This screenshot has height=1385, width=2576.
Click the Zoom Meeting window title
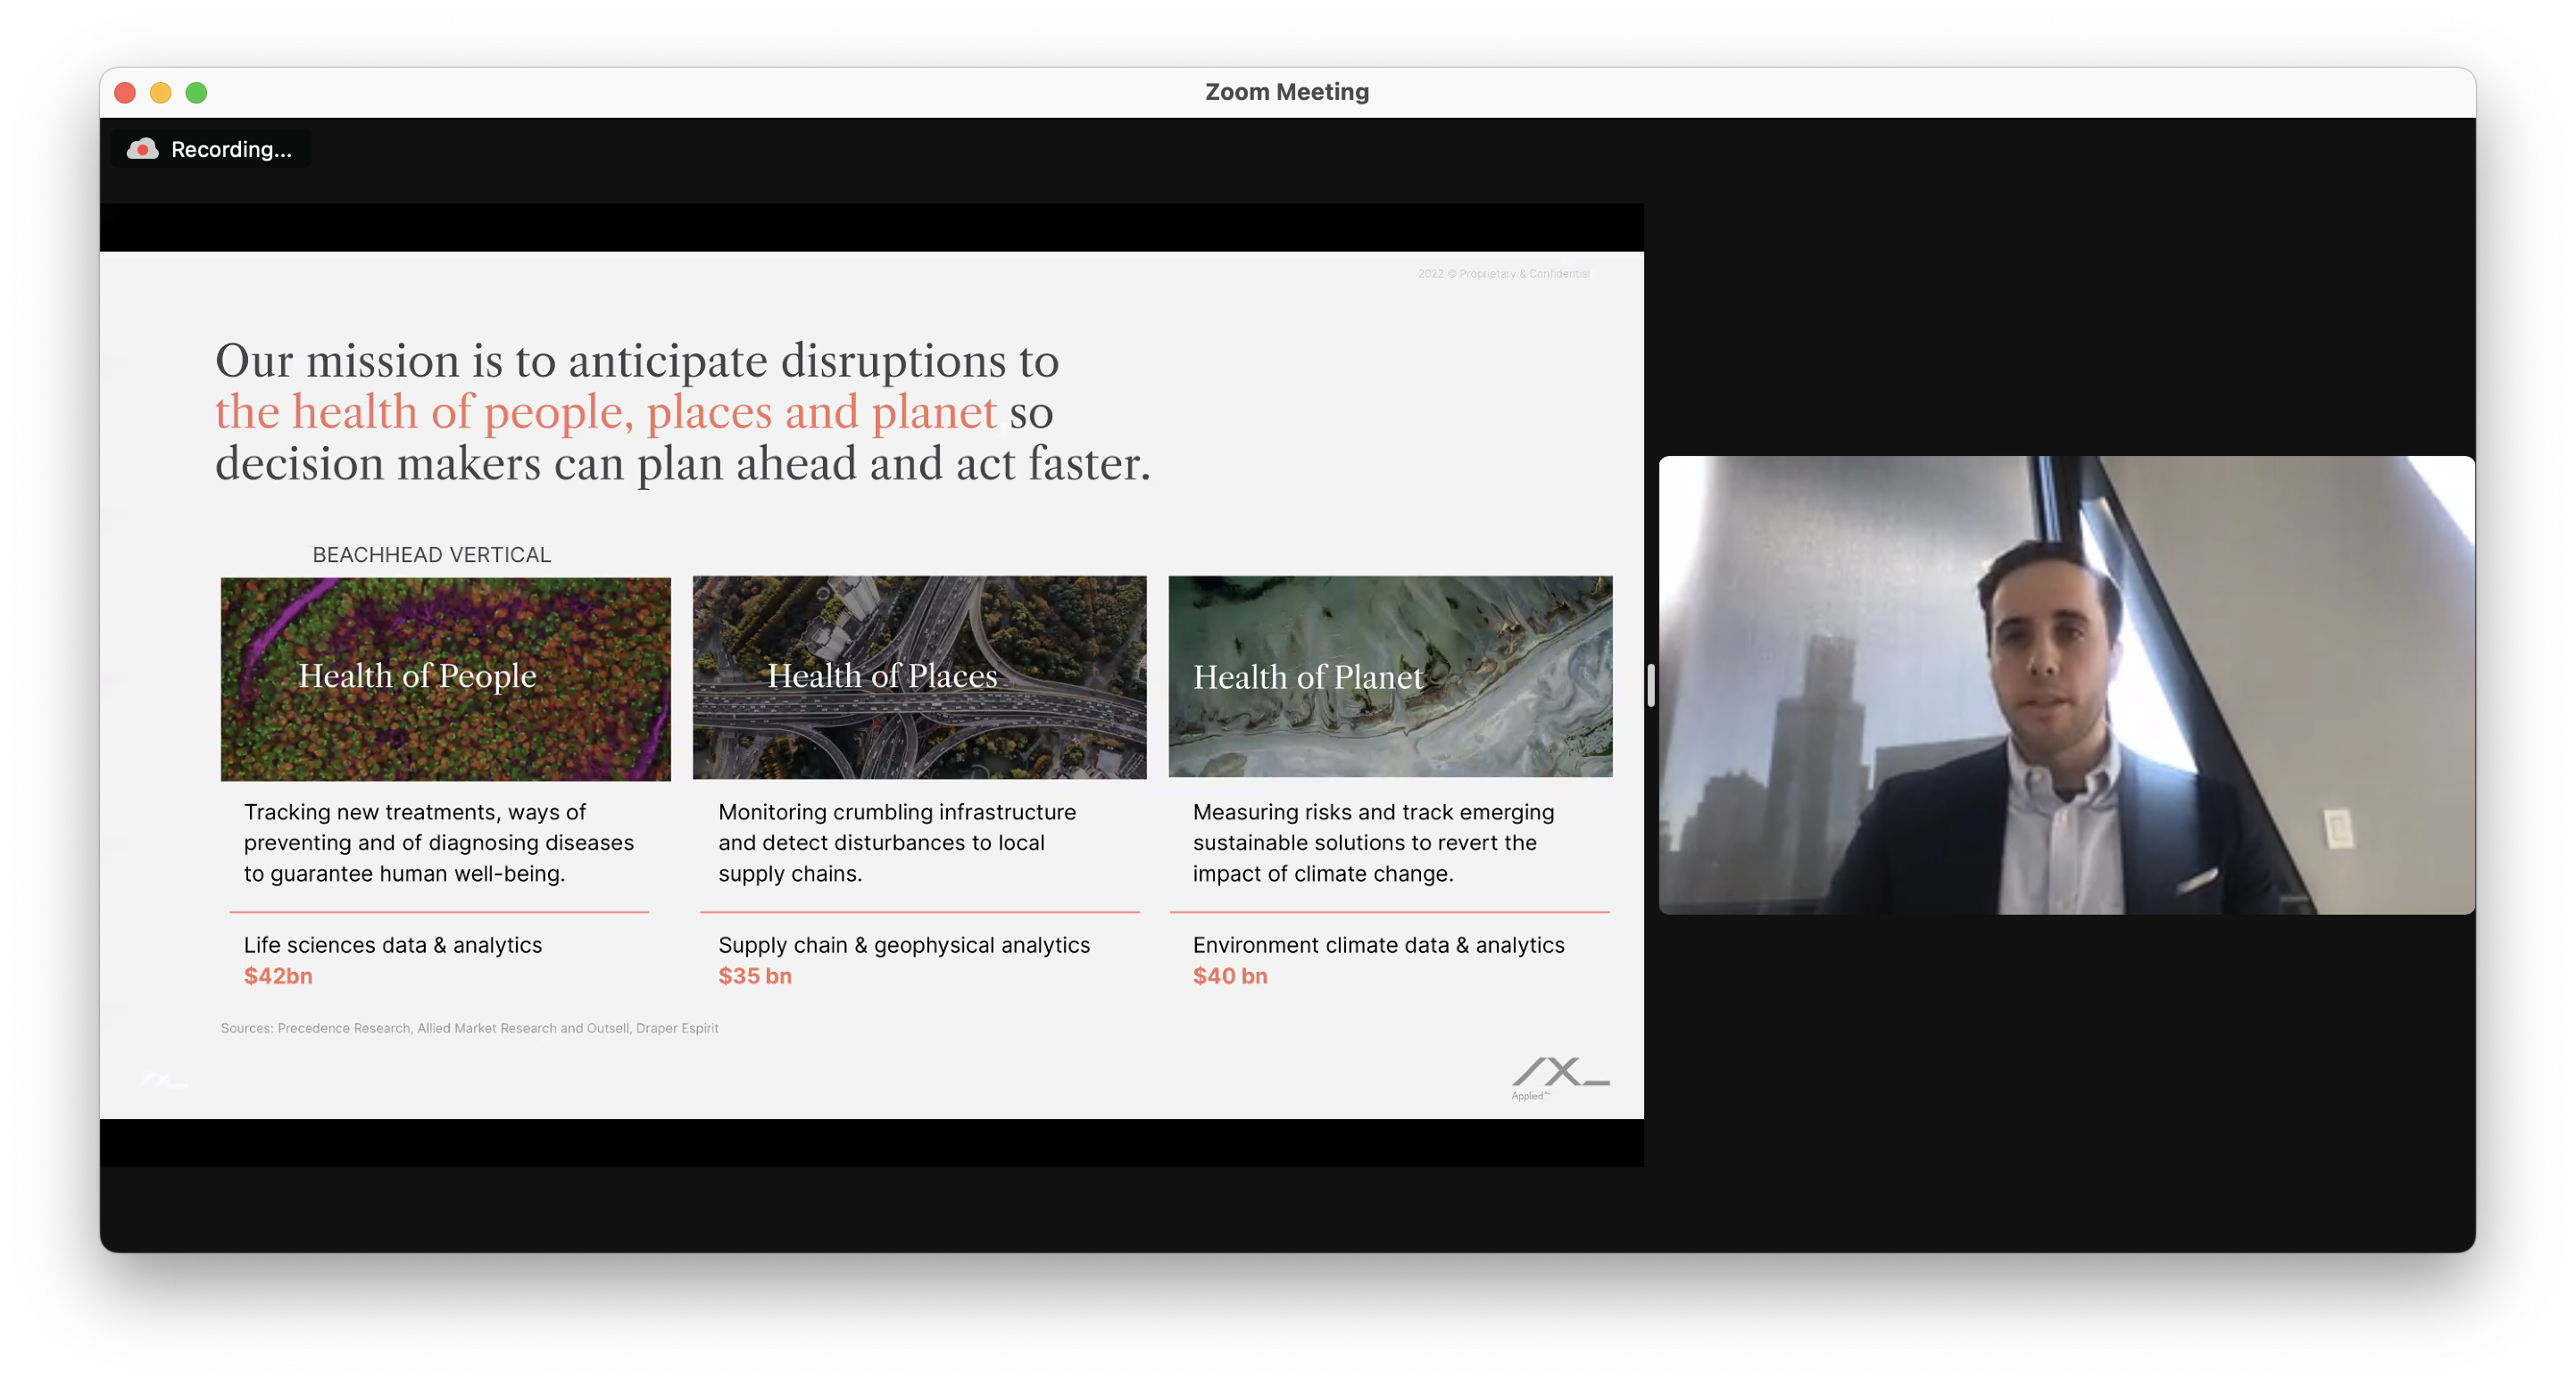coord(1286,92)
